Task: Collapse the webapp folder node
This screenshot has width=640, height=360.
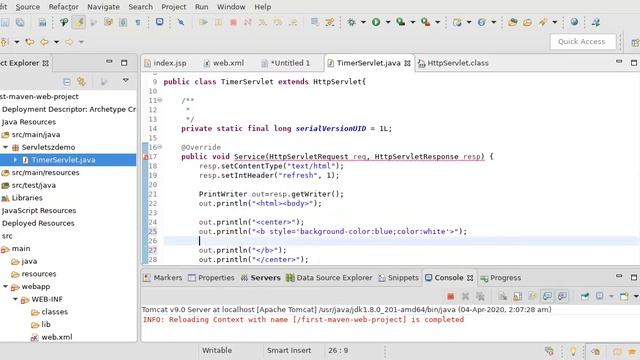Action: [x=5, y=287]
